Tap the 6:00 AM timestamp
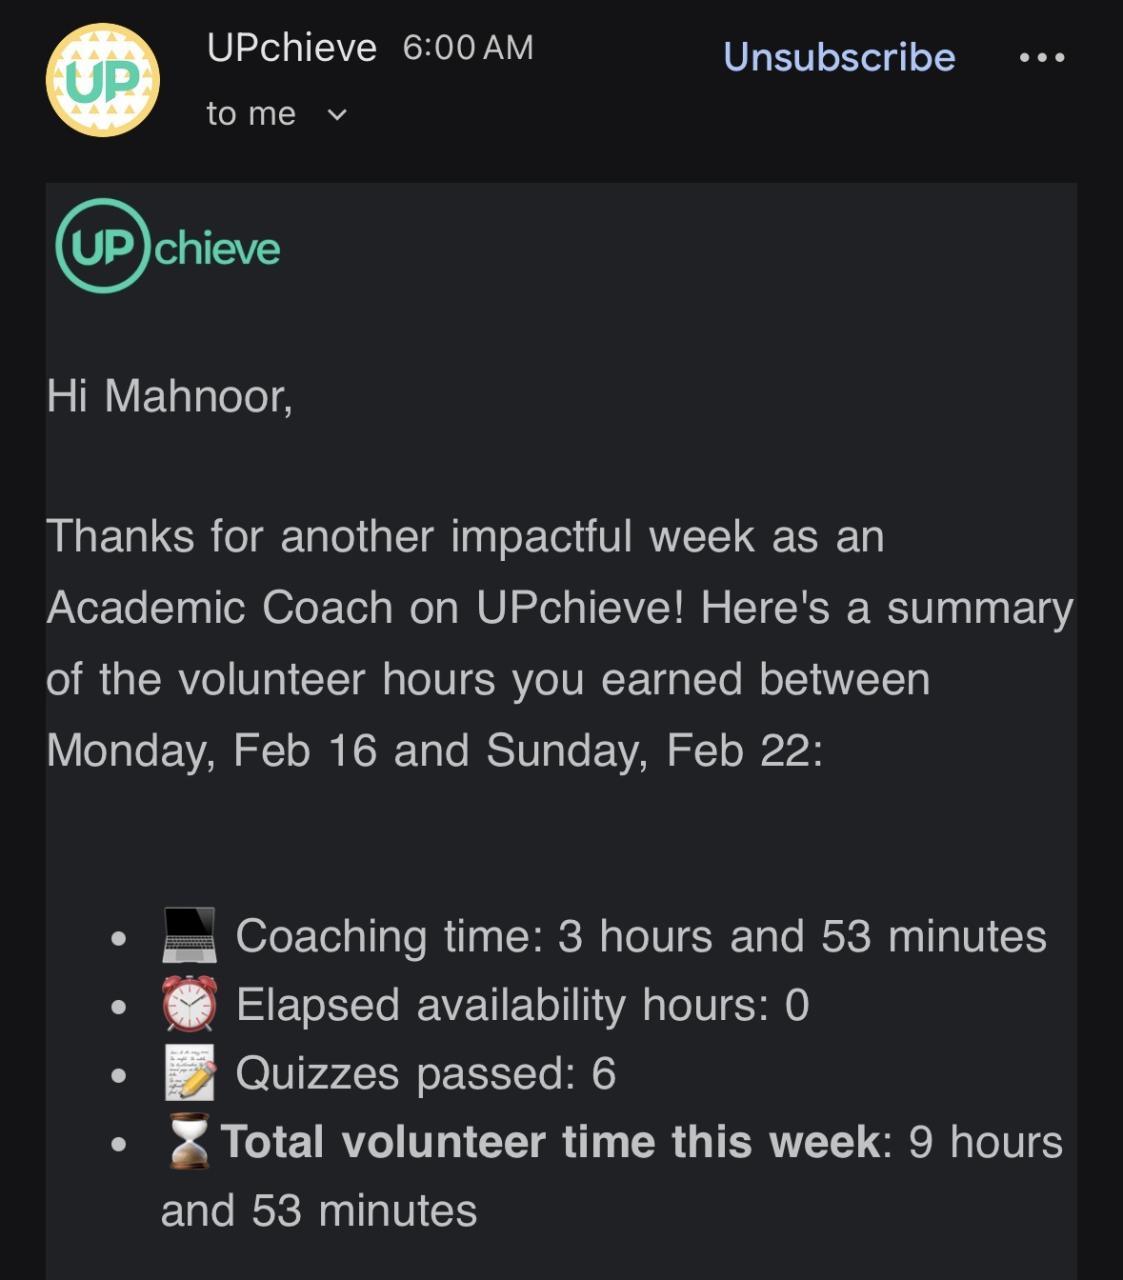The image size is (1123, 1280). click(468, 48)
